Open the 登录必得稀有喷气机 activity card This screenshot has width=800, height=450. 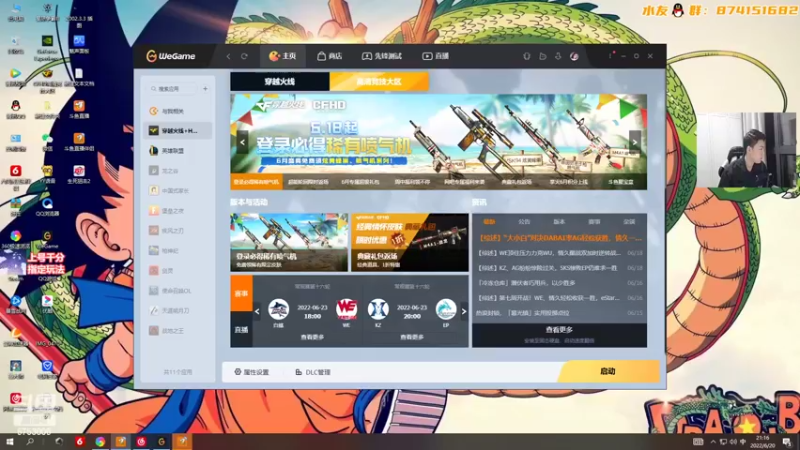pyautogui.click(x=289, y=242)
